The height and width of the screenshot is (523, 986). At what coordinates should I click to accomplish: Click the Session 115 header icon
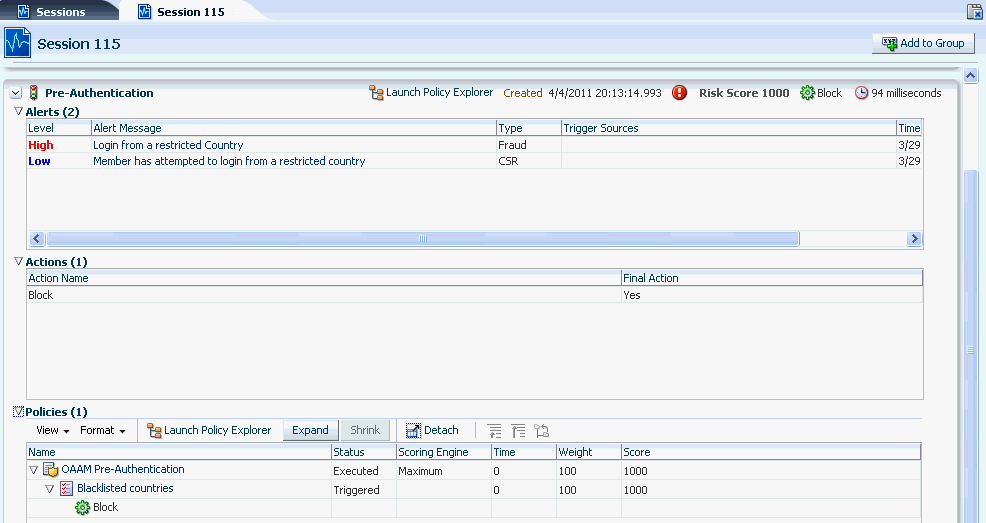click(18, 43)
